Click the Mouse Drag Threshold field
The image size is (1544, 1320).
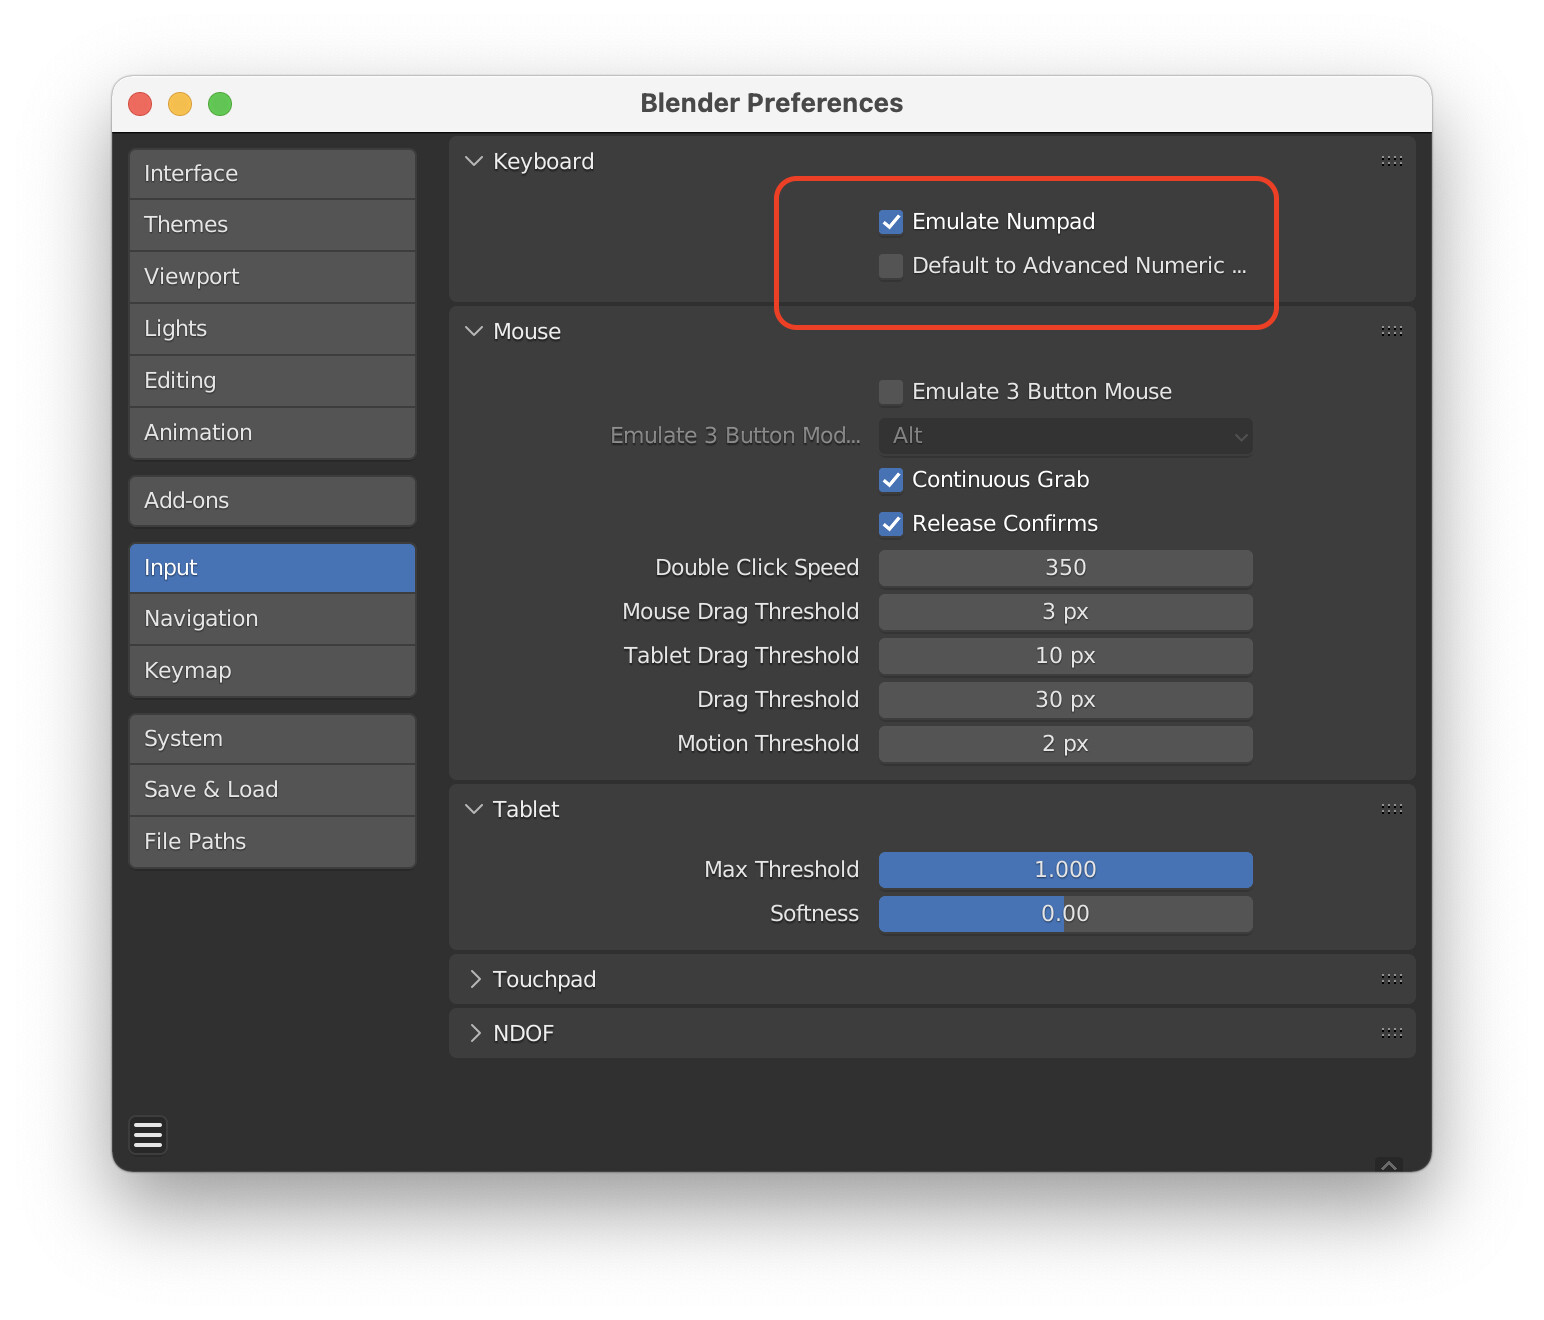[1066, 612]
